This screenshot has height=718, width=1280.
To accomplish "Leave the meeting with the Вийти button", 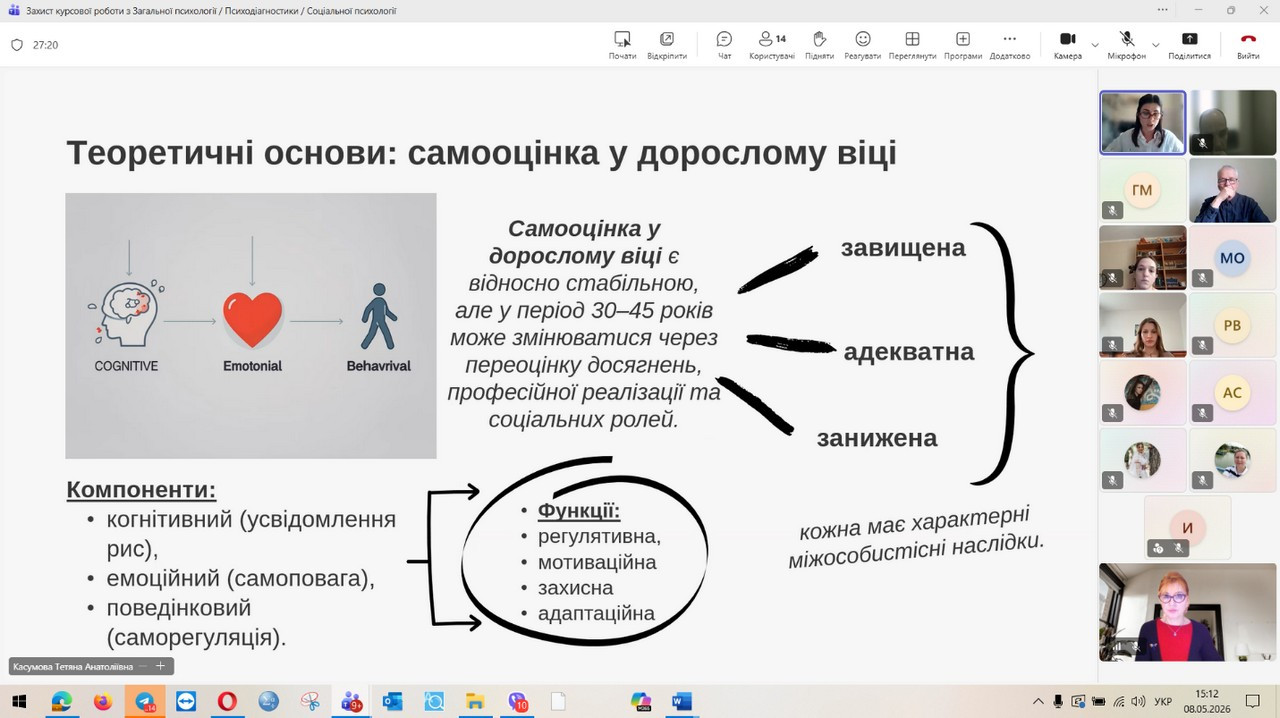I will point(1248,45).
